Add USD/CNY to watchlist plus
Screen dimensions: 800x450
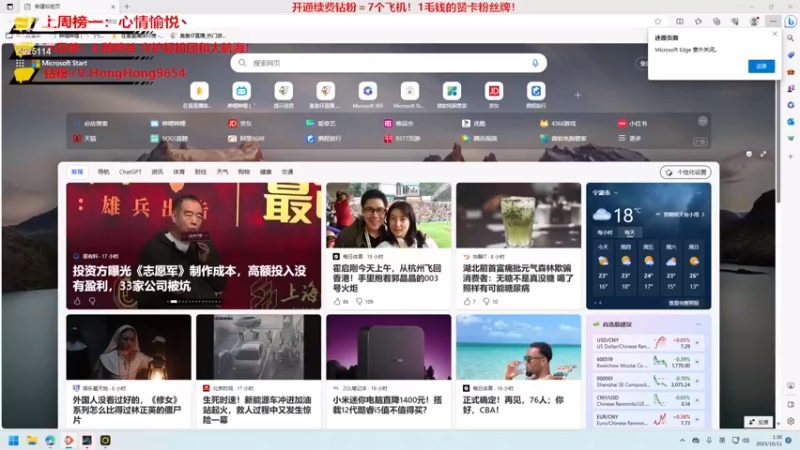coord(697,343)
